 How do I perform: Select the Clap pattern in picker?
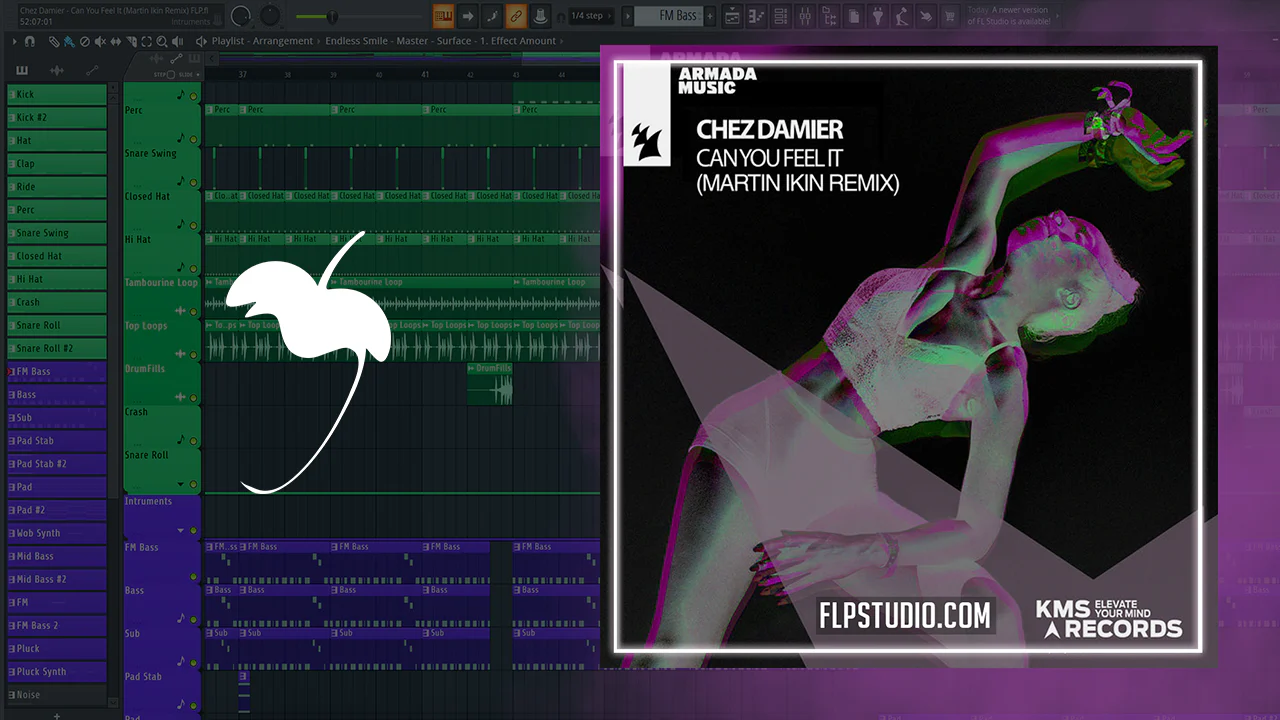57,163
